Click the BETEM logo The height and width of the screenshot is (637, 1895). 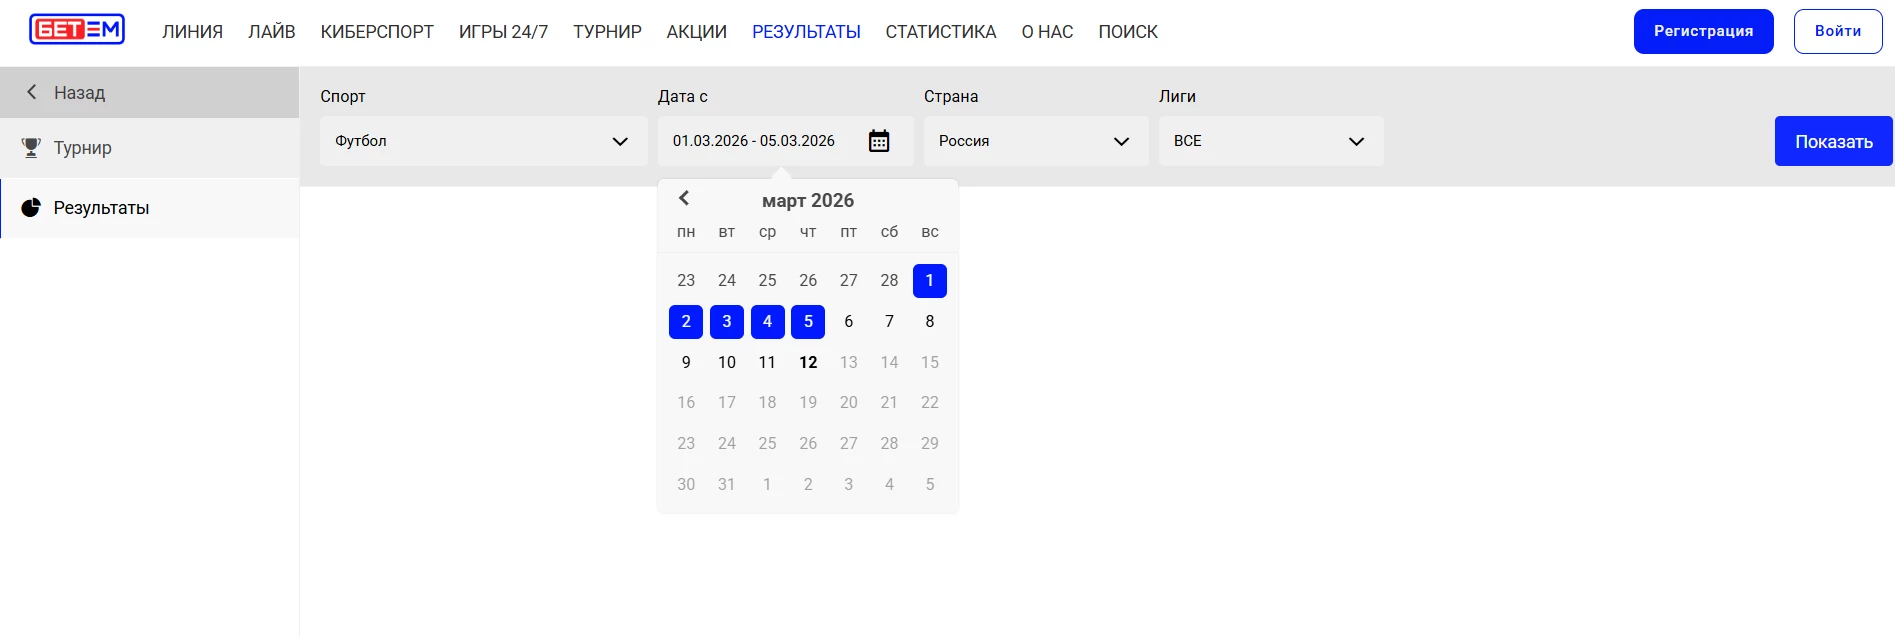click(x=77, y=30)
